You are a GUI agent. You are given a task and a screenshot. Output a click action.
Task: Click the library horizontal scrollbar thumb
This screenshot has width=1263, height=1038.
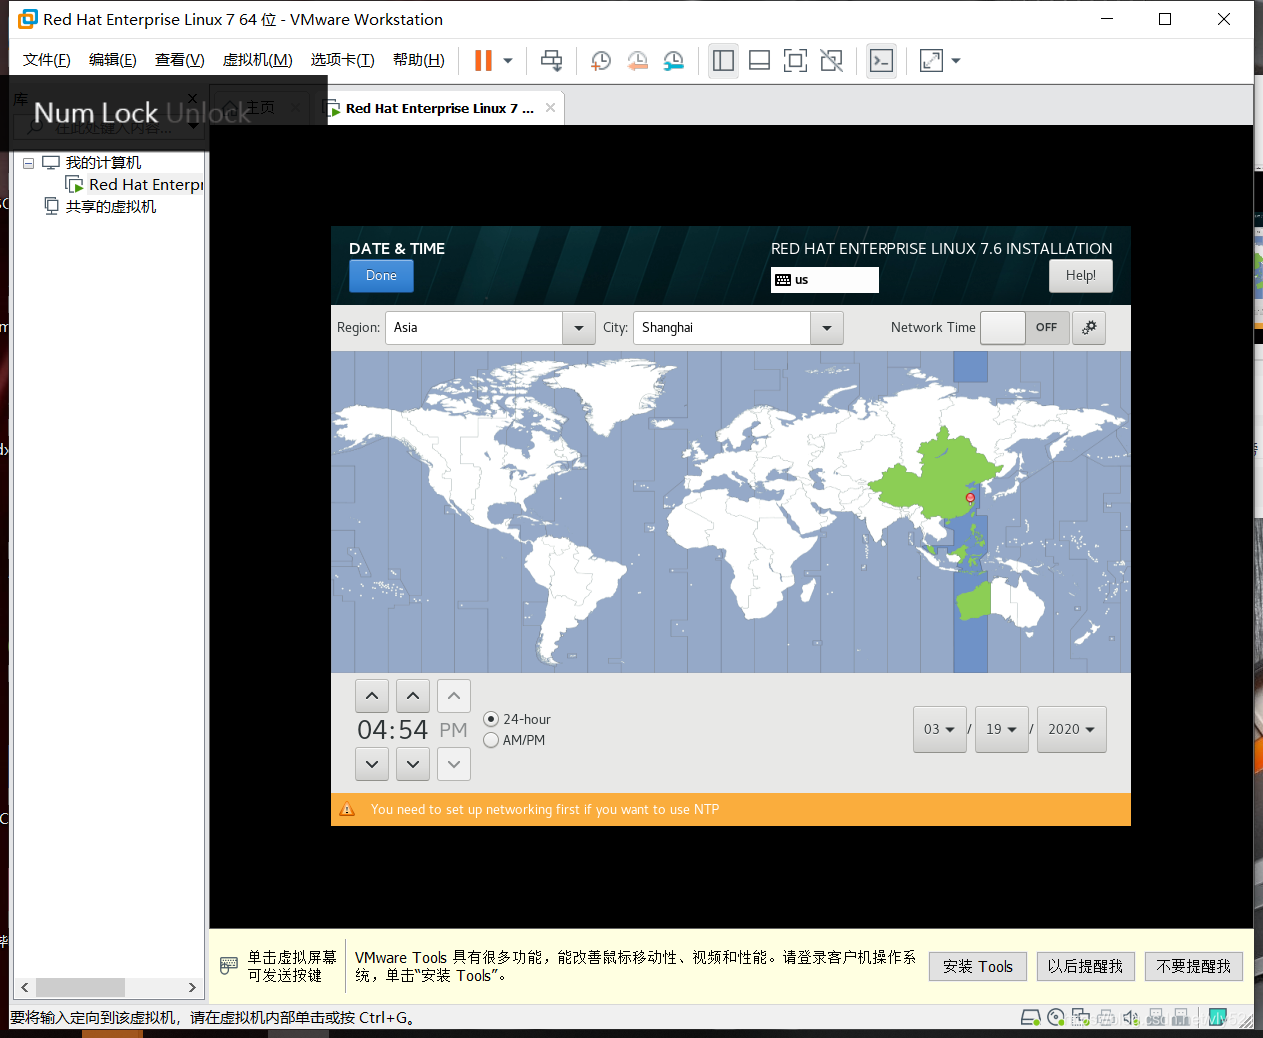click(80, 987)
